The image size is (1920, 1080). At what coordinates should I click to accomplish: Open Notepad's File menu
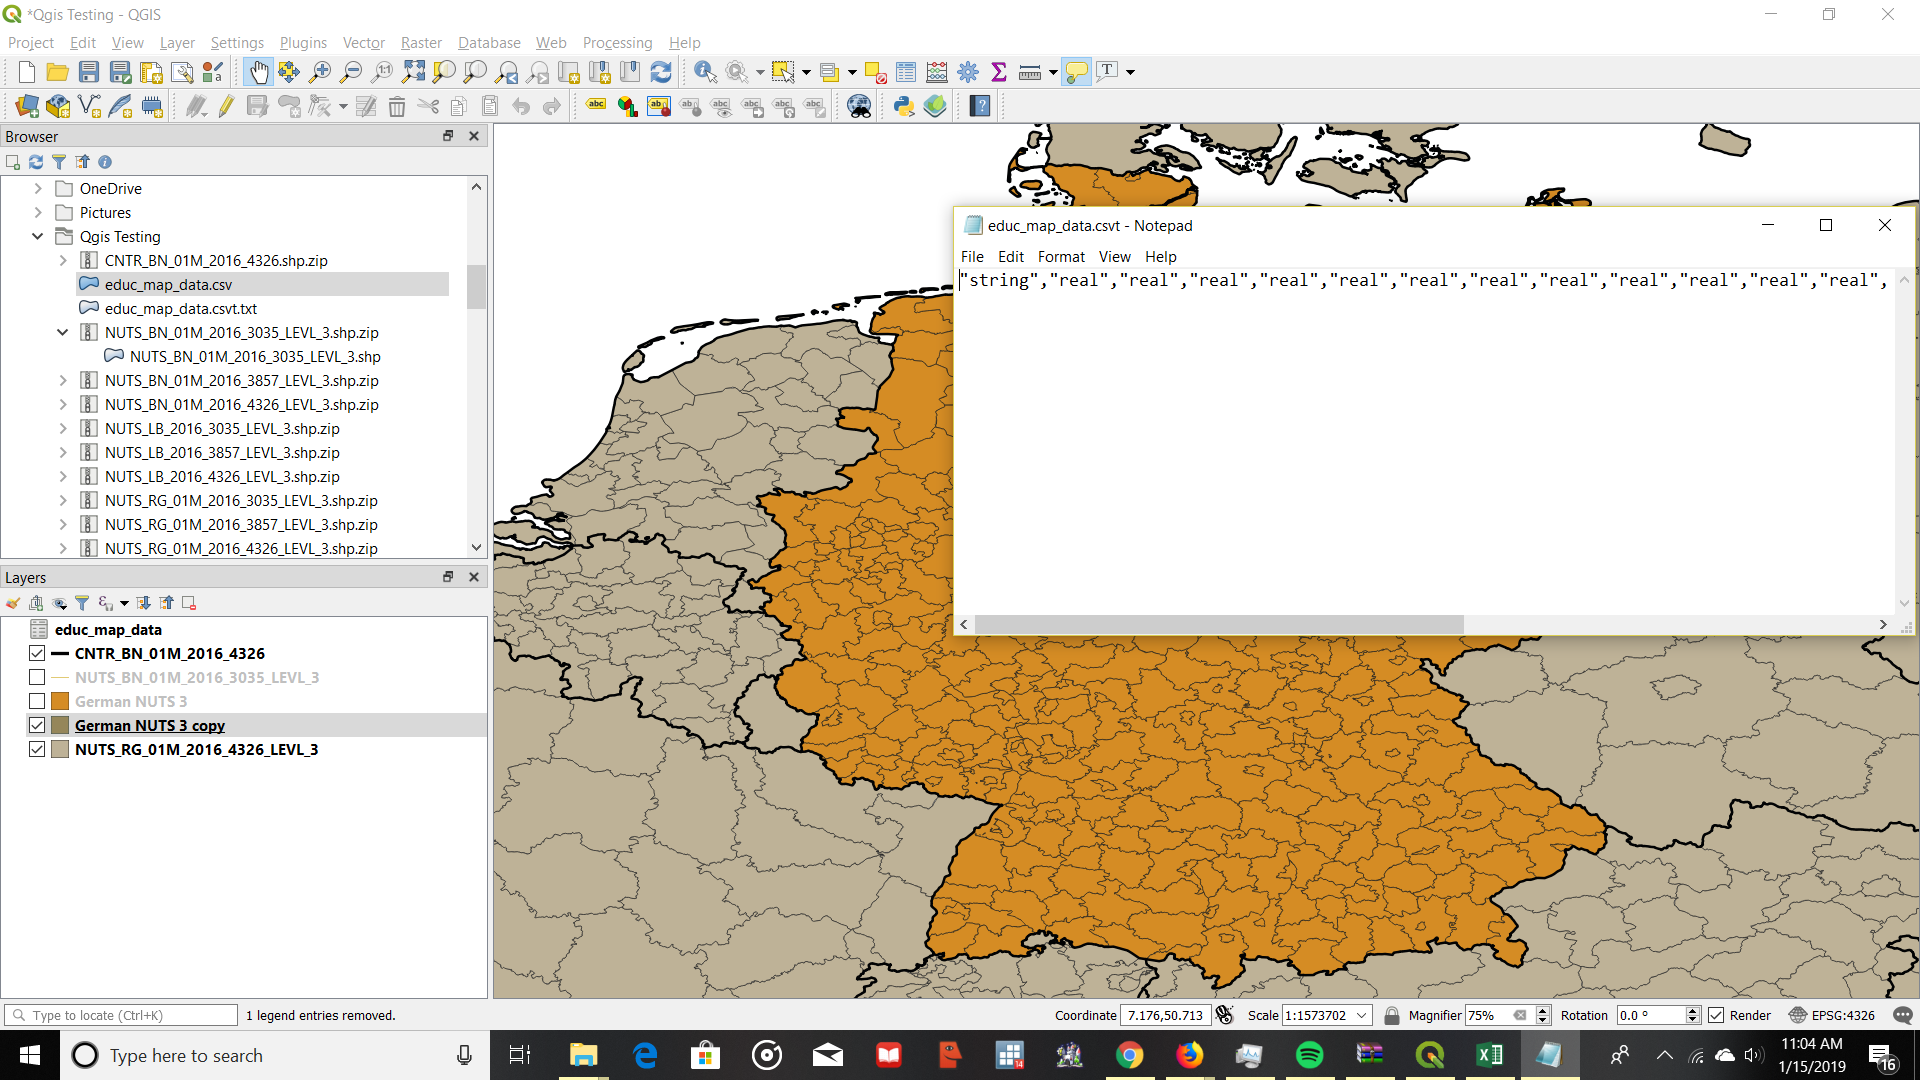pos(972,257)
